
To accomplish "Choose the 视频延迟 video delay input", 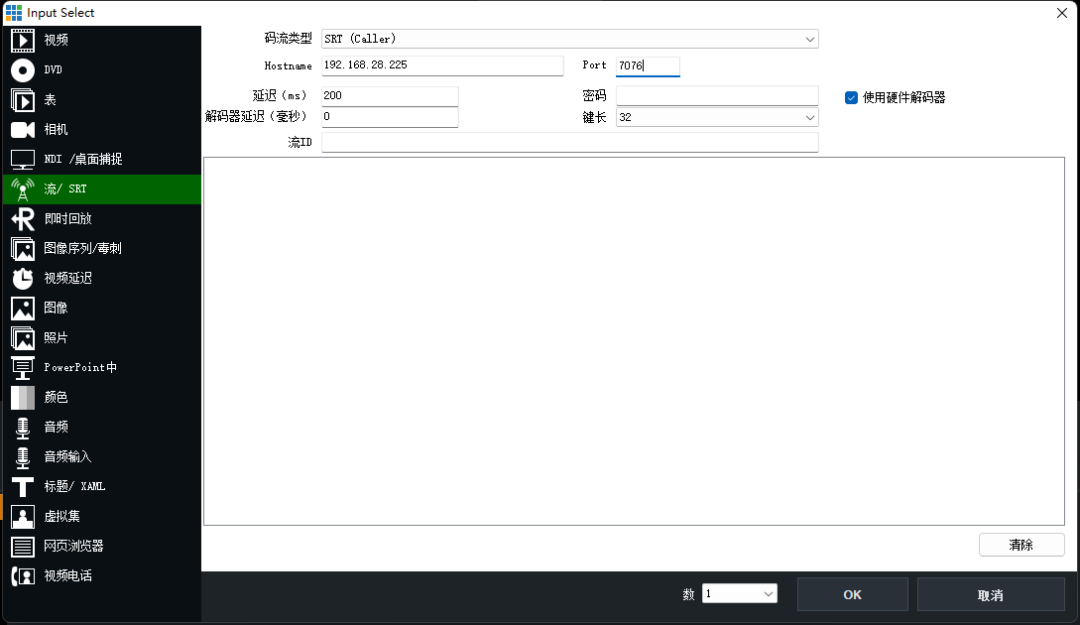I will (x=65, y=278).
